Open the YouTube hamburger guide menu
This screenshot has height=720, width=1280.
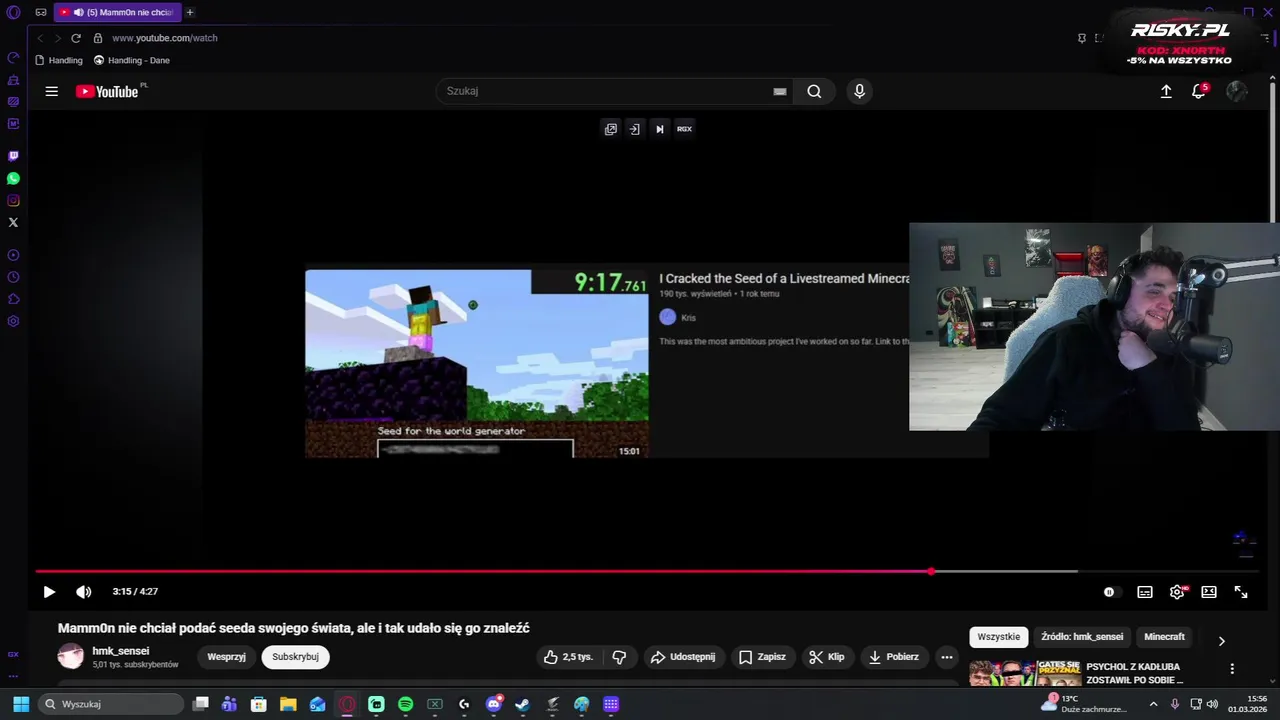51,91
